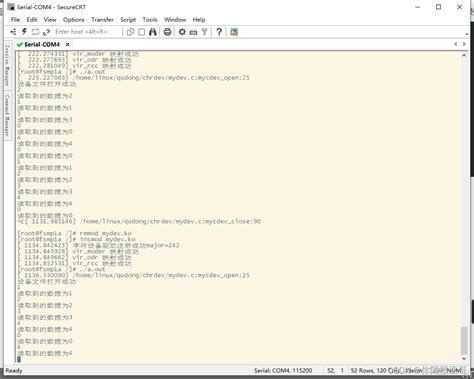Click the Keymap Editor keyboard icon

193,32
